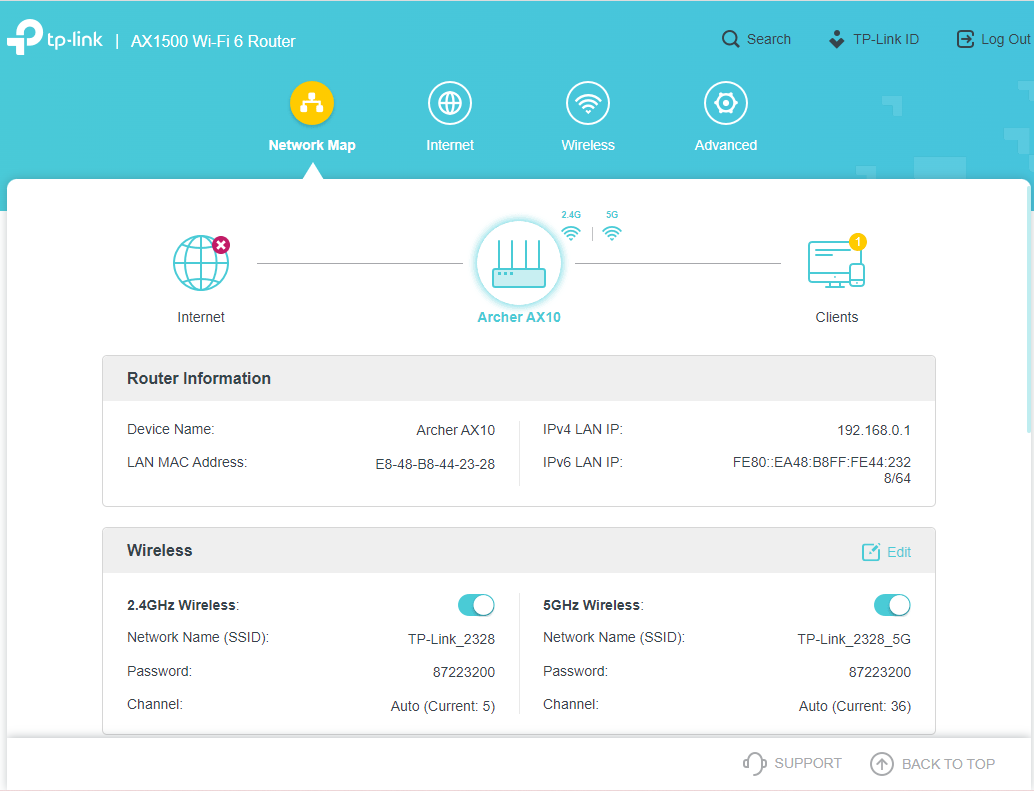1034x791 pixels.
Task: Select the yellow Network Map icon
Action: pyautogui.click(x=312, y=103)
